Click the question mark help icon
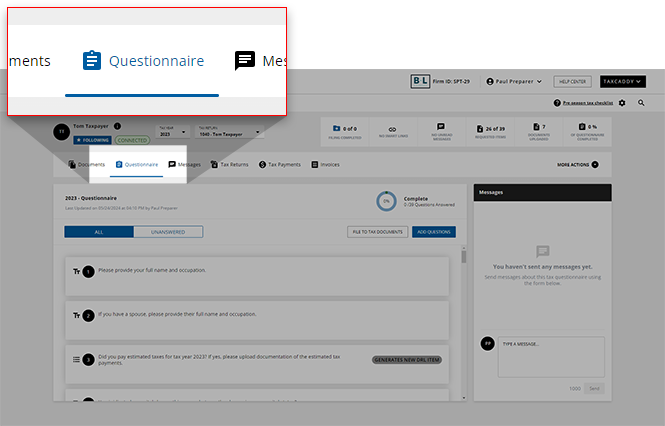The height and width of the screenshot is (426, 665). click(557, 103)
